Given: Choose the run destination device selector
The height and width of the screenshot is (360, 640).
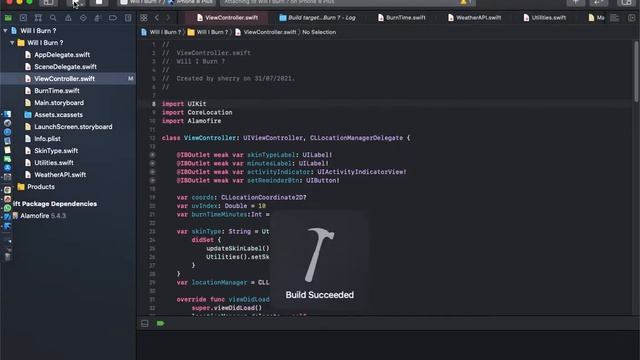Looking at the screenshot, I should tap(192, 2).
